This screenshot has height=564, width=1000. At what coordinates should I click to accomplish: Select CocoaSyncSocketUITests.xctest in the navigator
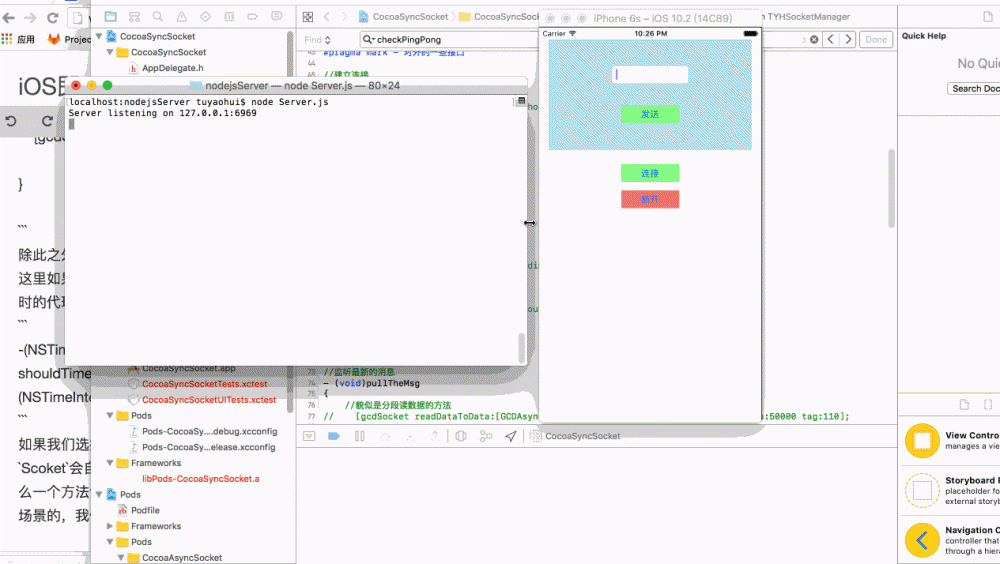209,400
